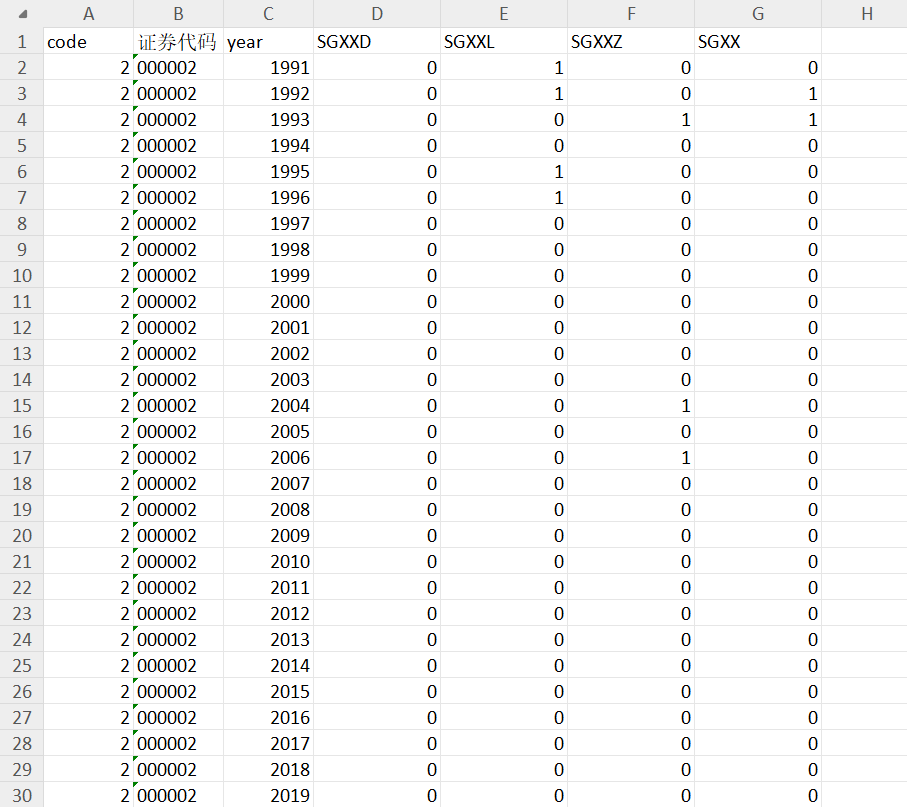
Task: Click SGXX value 1 in 1992 row
Action: click(758, 94)
